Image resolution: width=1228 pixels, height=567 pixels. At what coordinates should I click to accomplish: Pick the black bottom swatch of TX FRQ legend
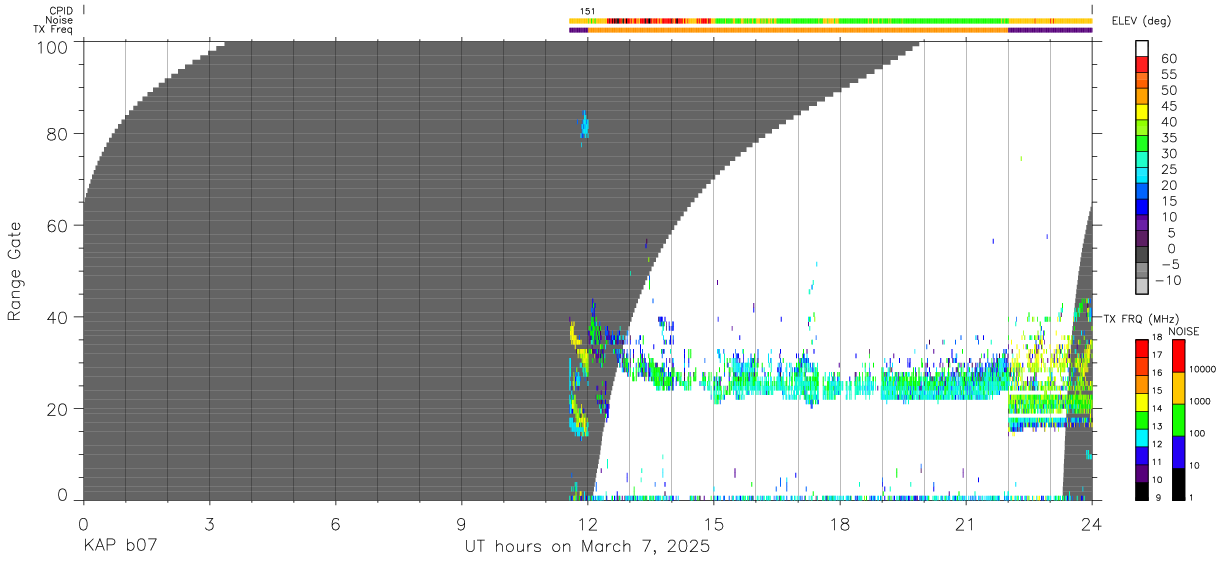coord(1141,491)
